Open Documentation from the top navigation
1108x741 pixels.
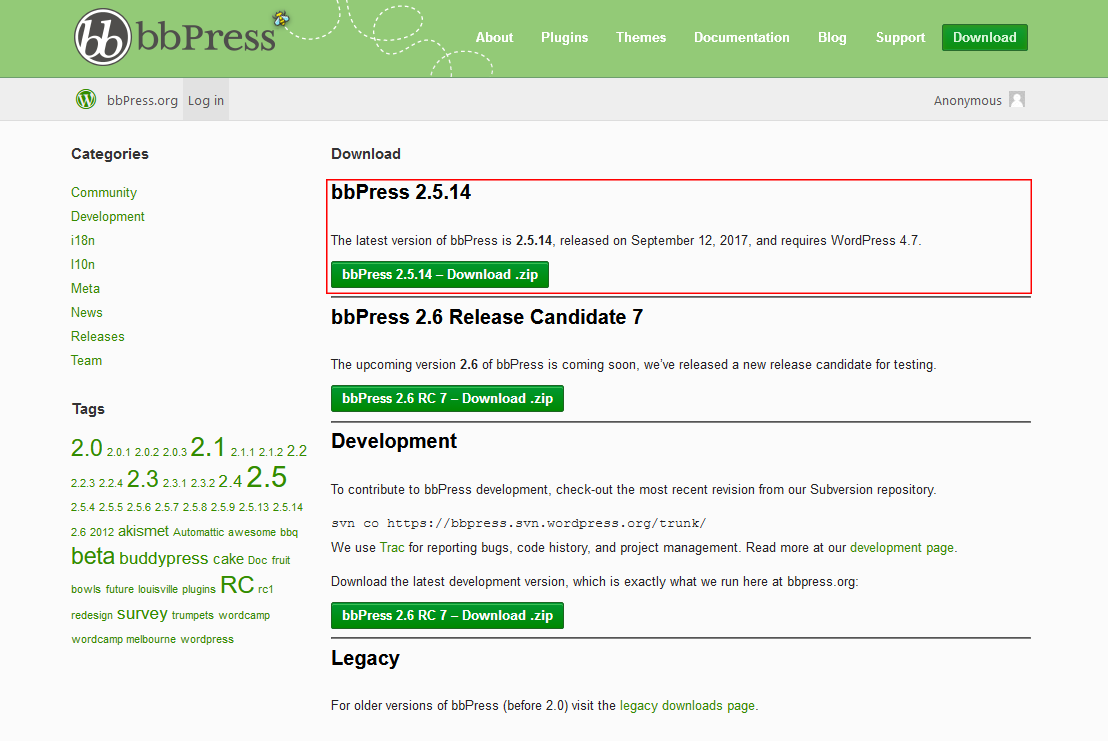(741, 37)
